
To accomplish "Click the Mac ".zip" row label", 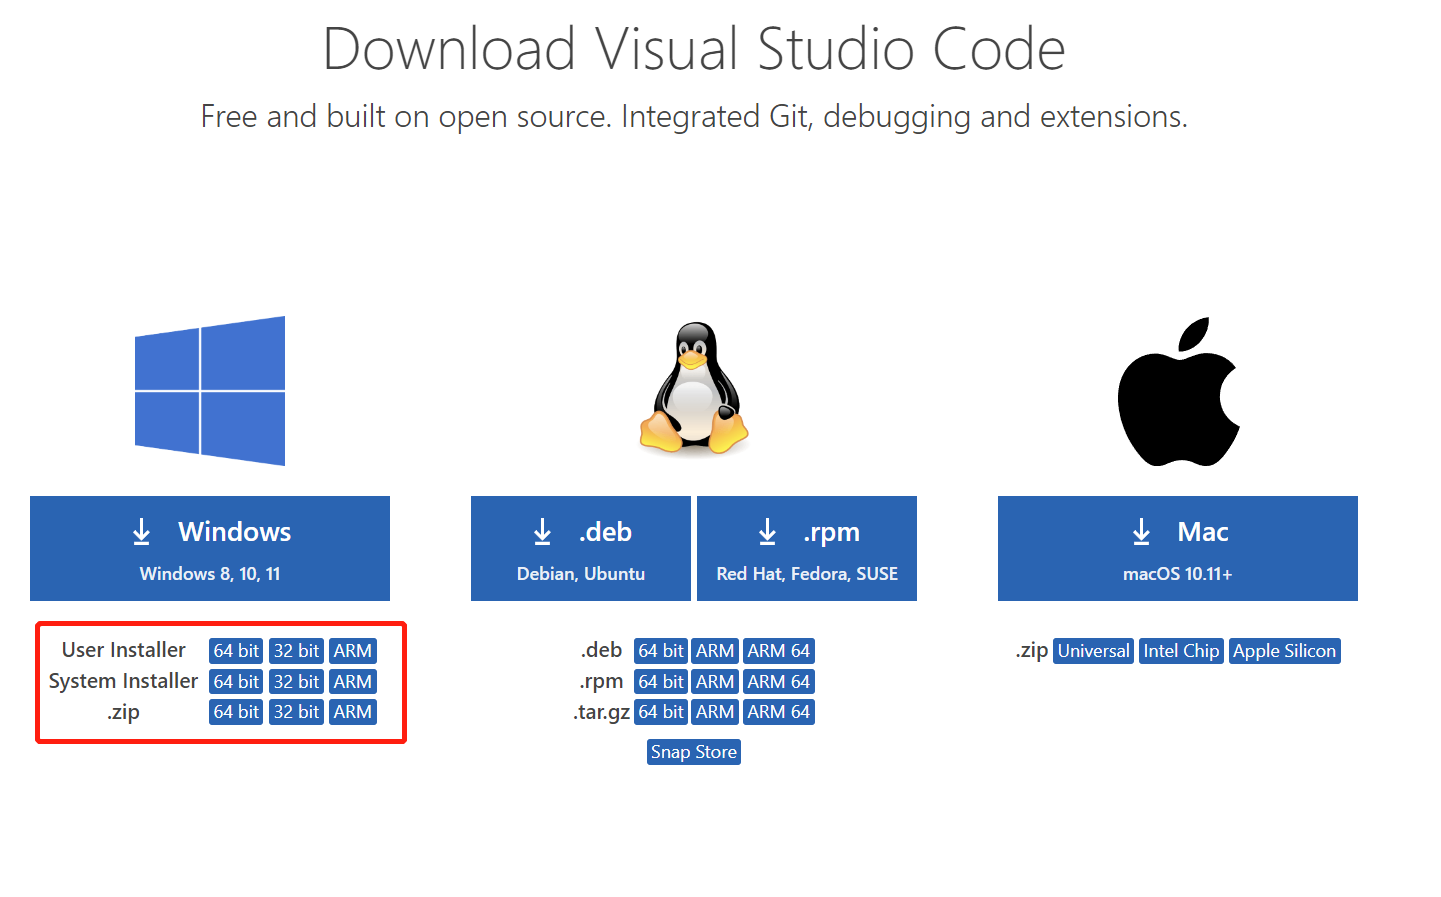I will tap(1032, 651).
